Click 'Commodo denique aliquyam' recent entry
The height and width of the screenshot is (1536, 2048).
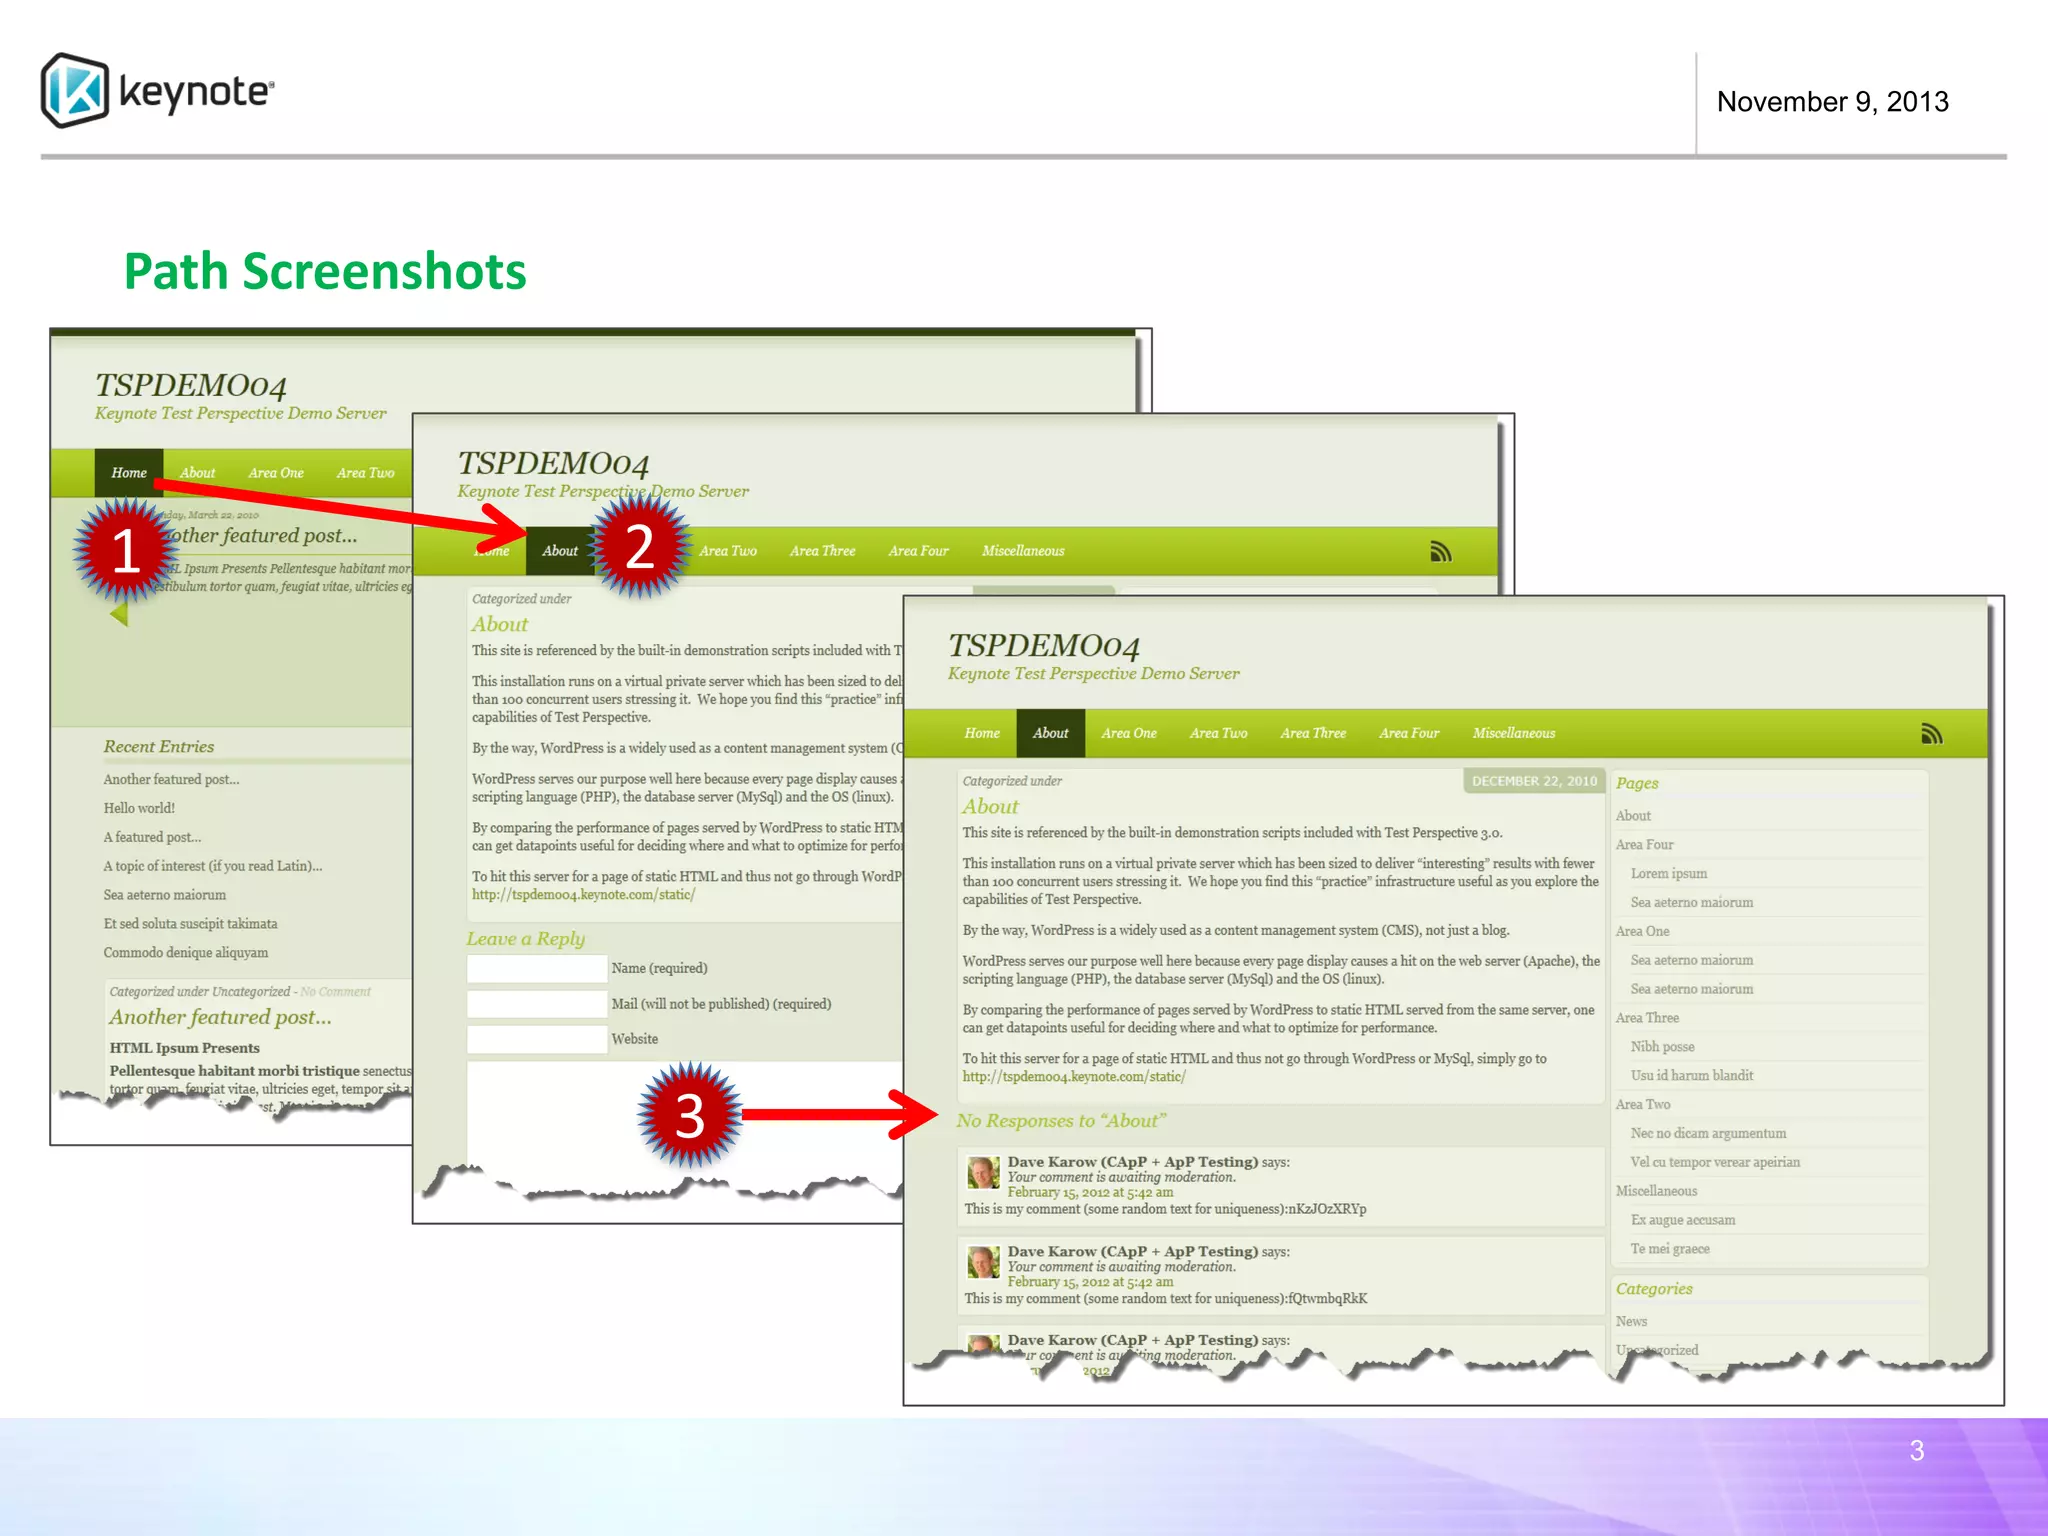[x=185, y=953]
